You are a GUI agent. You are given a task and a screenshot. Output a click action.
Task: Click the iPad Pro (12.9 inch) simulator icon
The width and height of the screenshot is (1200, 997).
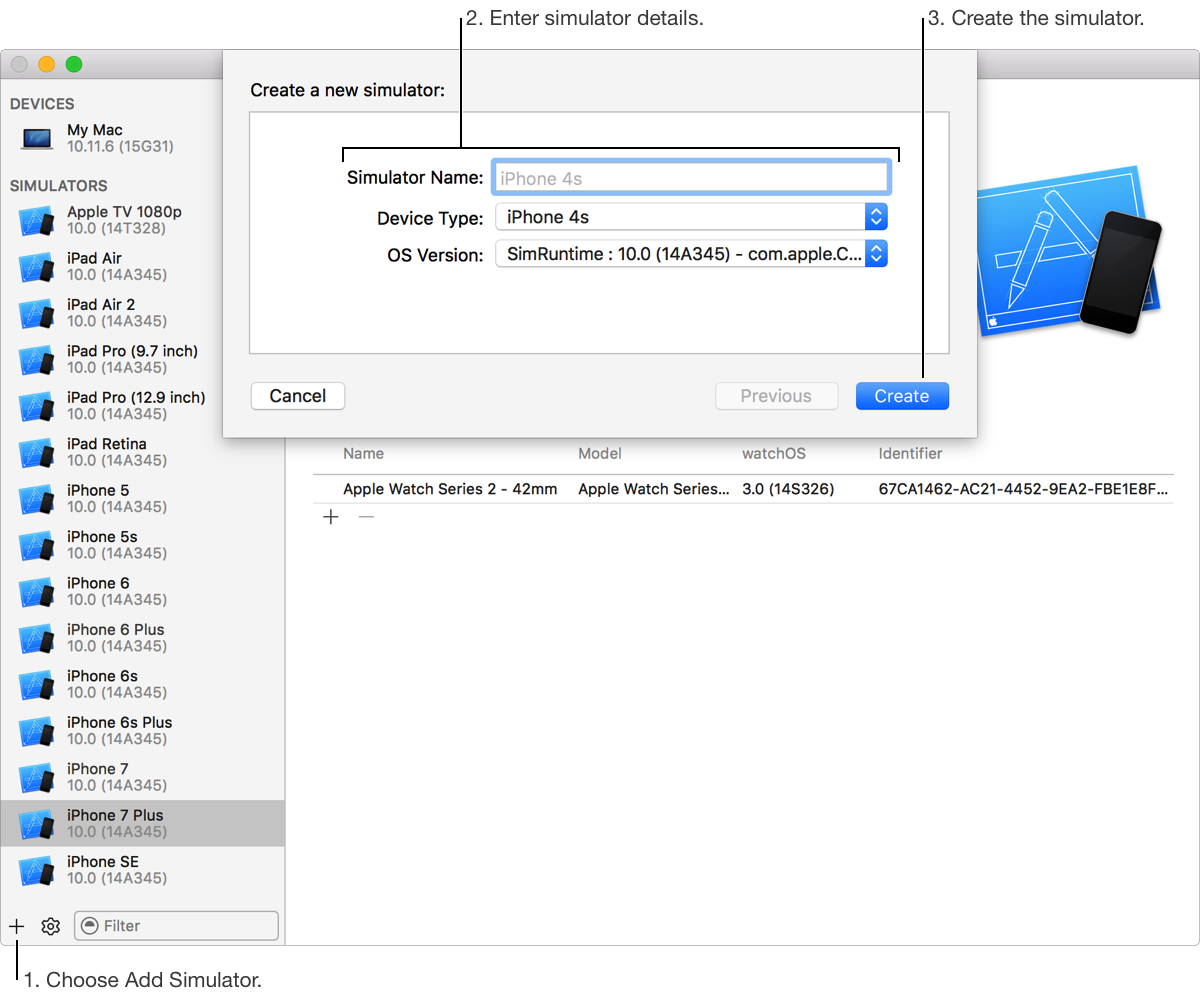36,407
